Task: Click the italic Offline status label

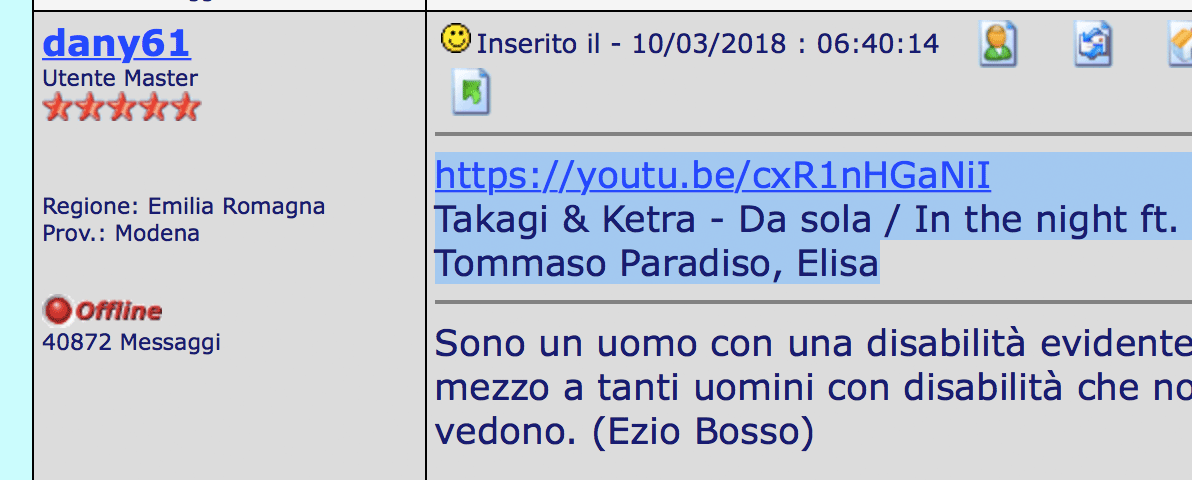Action: pos(119,311)
